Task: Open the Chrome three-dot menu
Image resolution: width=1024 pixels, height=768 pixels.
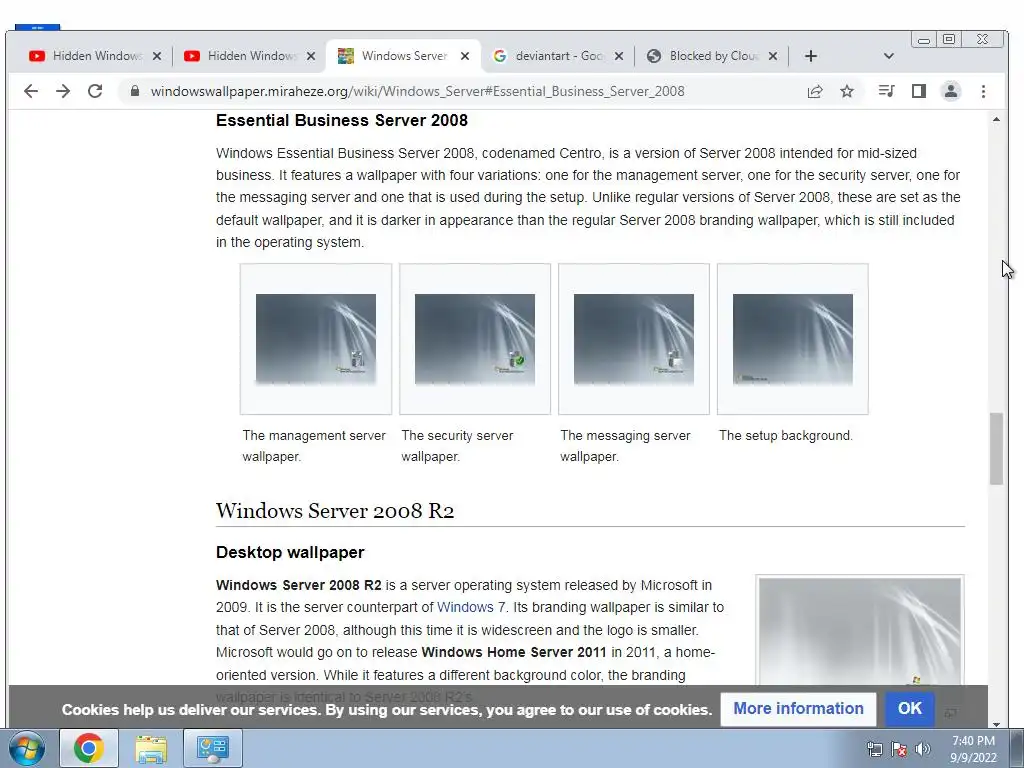Action: 984,91
